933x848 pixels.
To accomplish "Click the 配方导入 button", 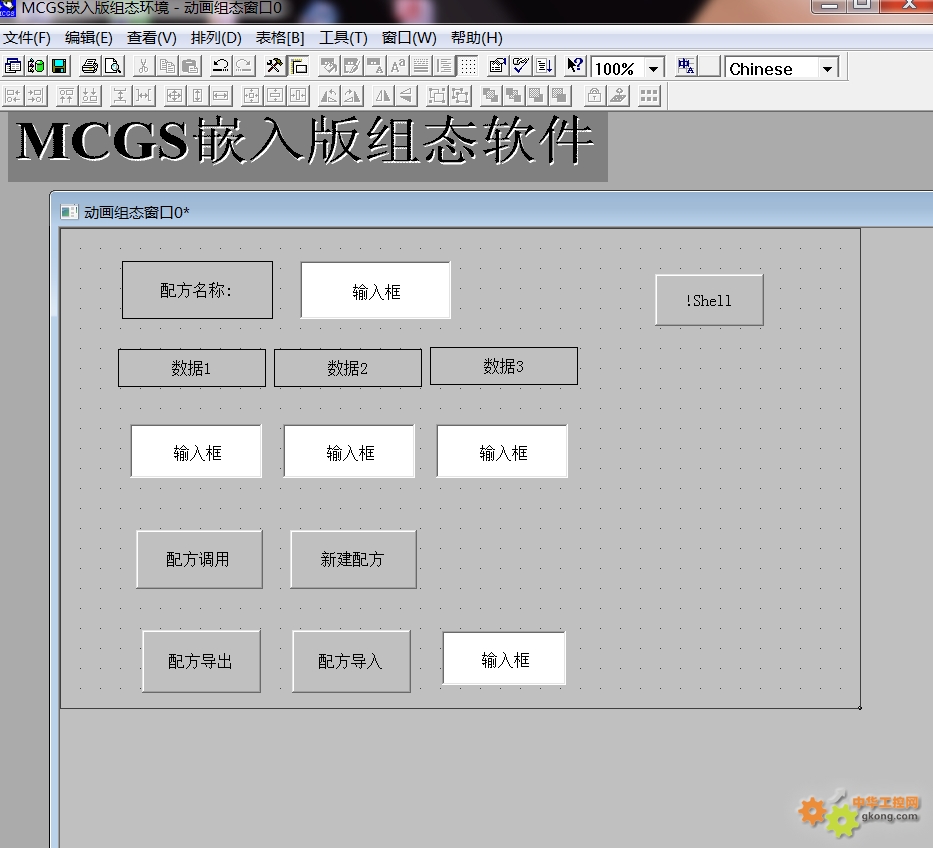I will (352, 661).
